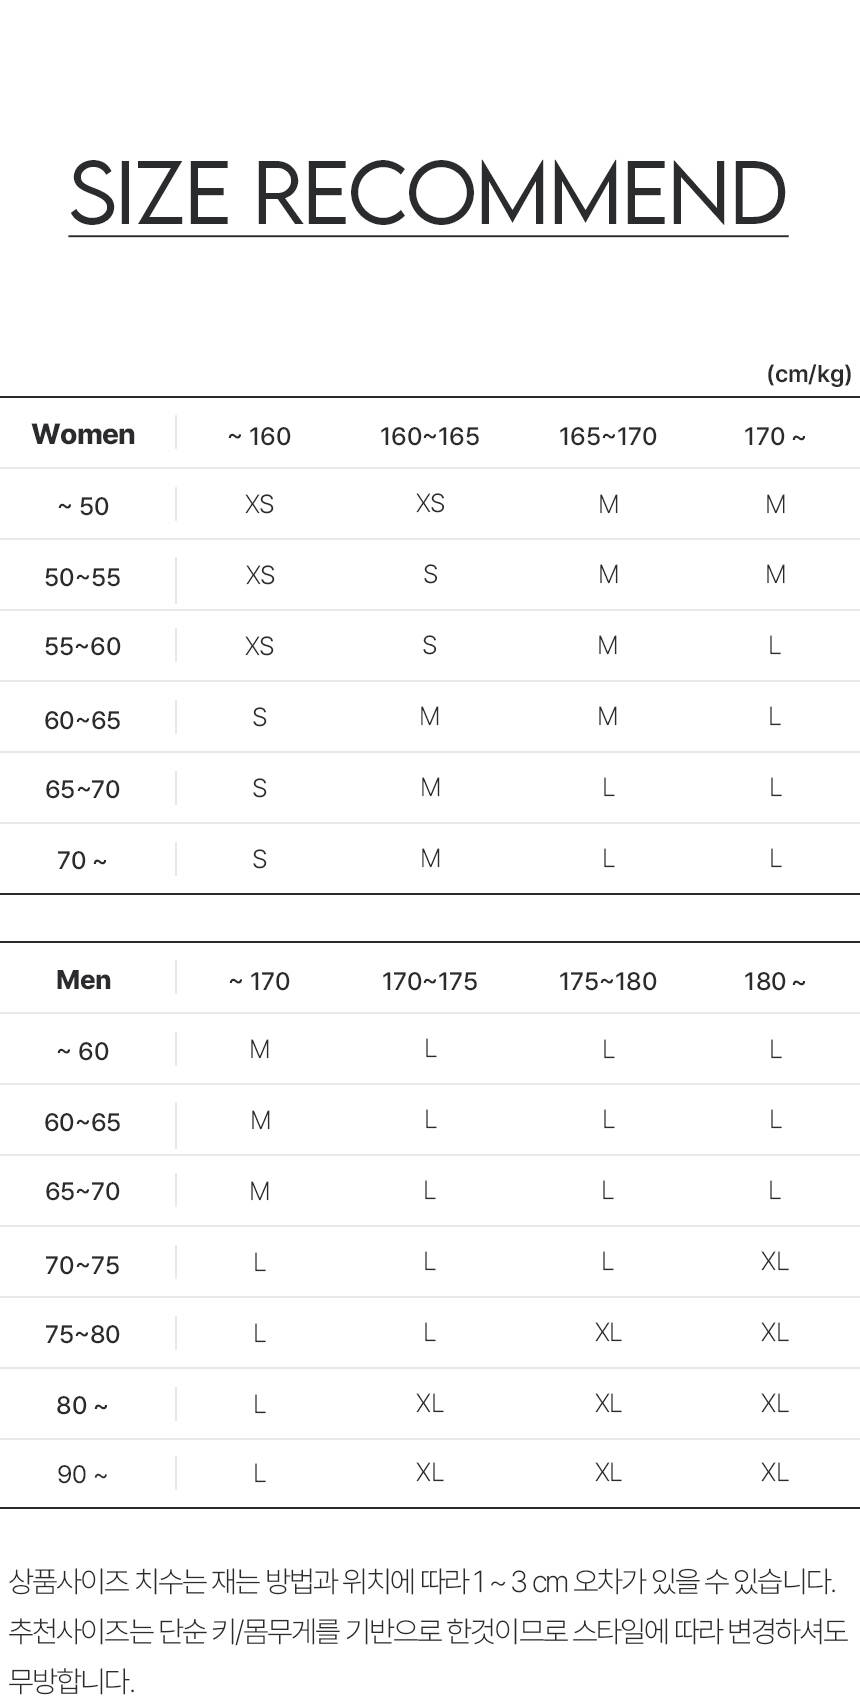Select the ~ 160 height column header
The width and height of the screenshot is (860, 1701).
pos(259,436)
